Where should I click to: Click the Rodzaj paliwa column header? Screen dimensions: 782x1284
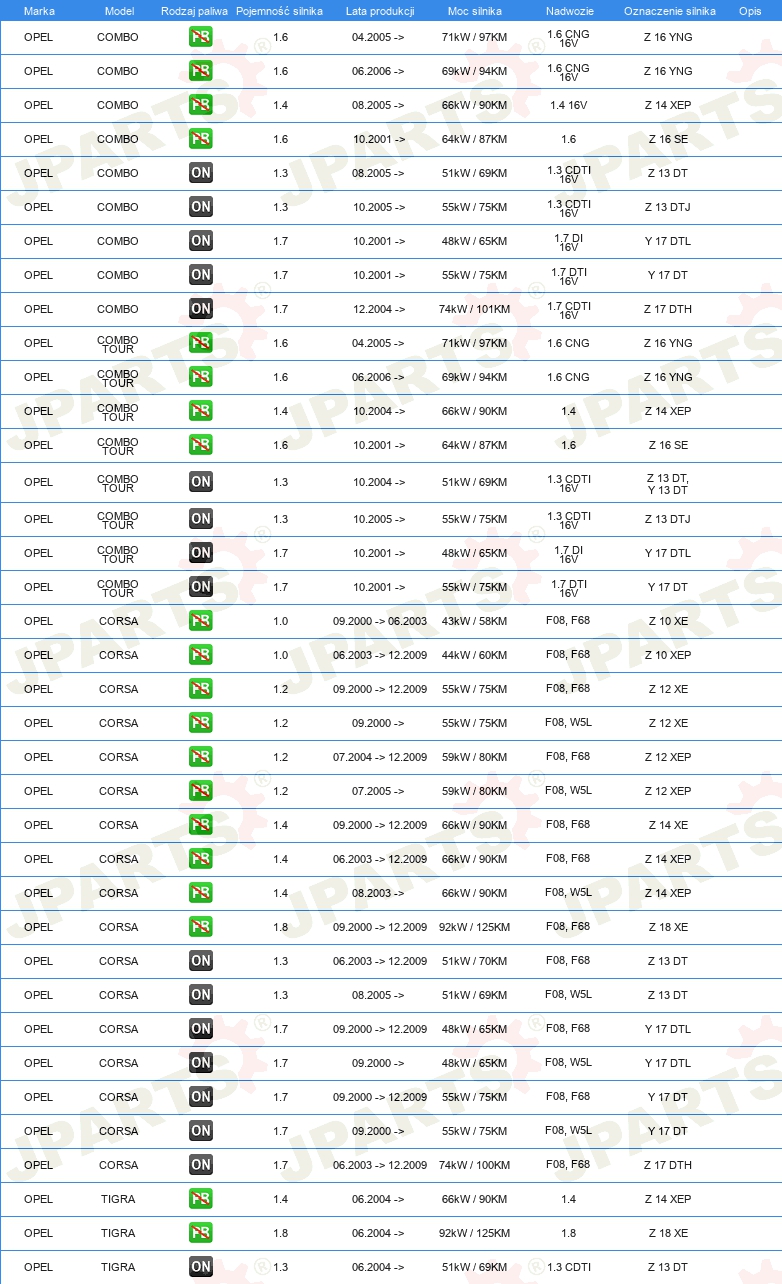(194, 11)
